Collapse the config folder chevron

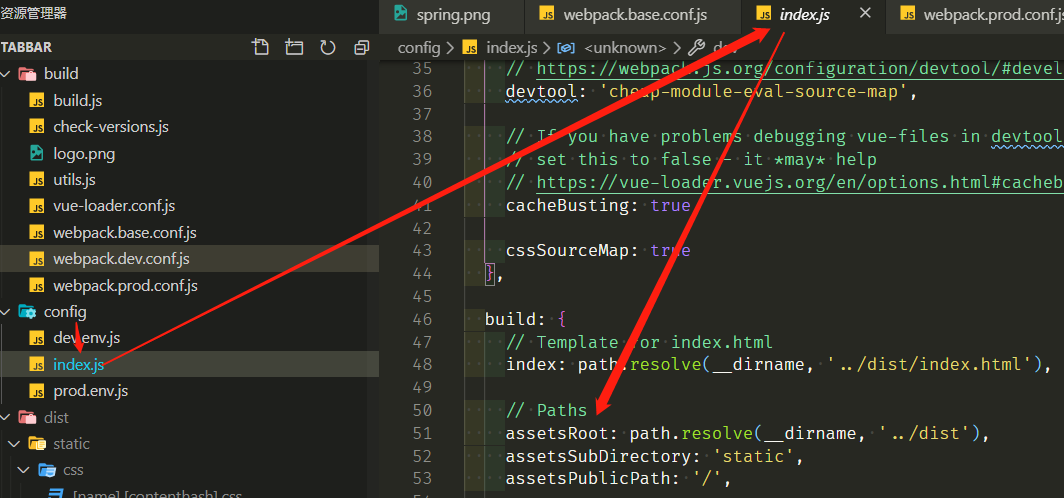click(x=6, y=312)
